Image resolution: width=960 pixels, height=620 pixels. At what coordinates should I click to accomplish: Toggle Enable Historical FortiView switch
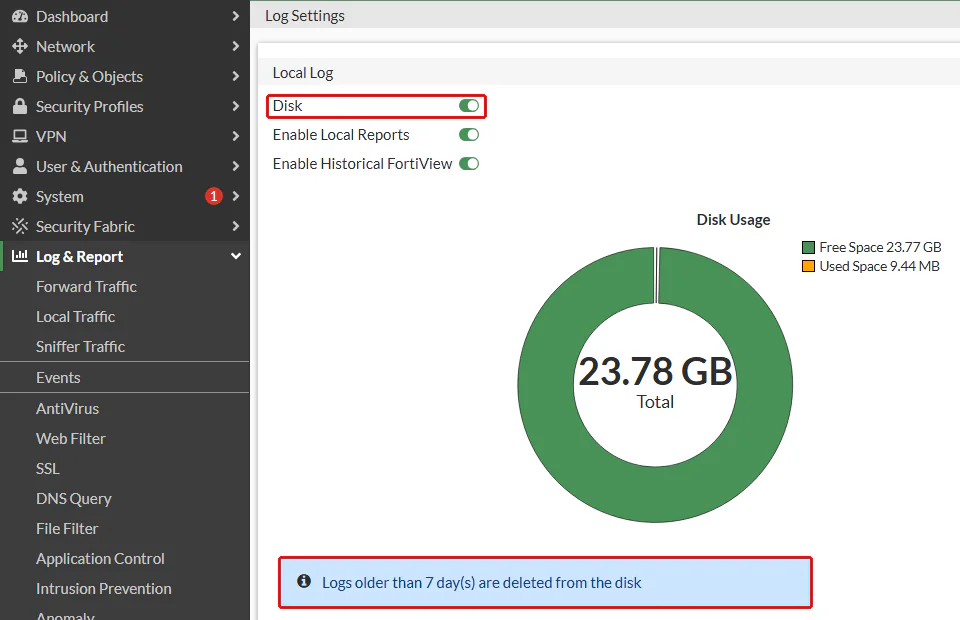coord(469,163)
